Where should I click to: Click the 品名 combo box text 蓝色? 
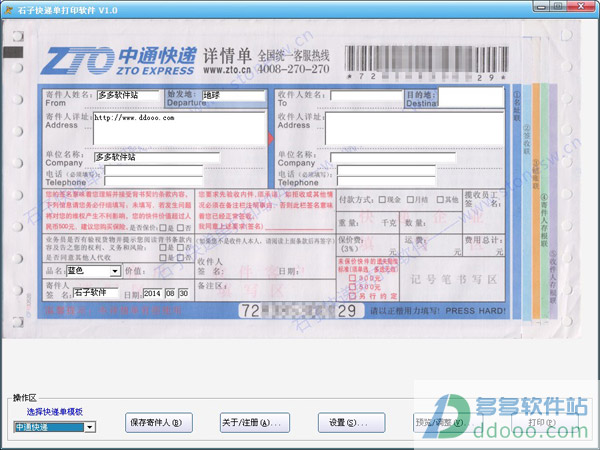88,271
